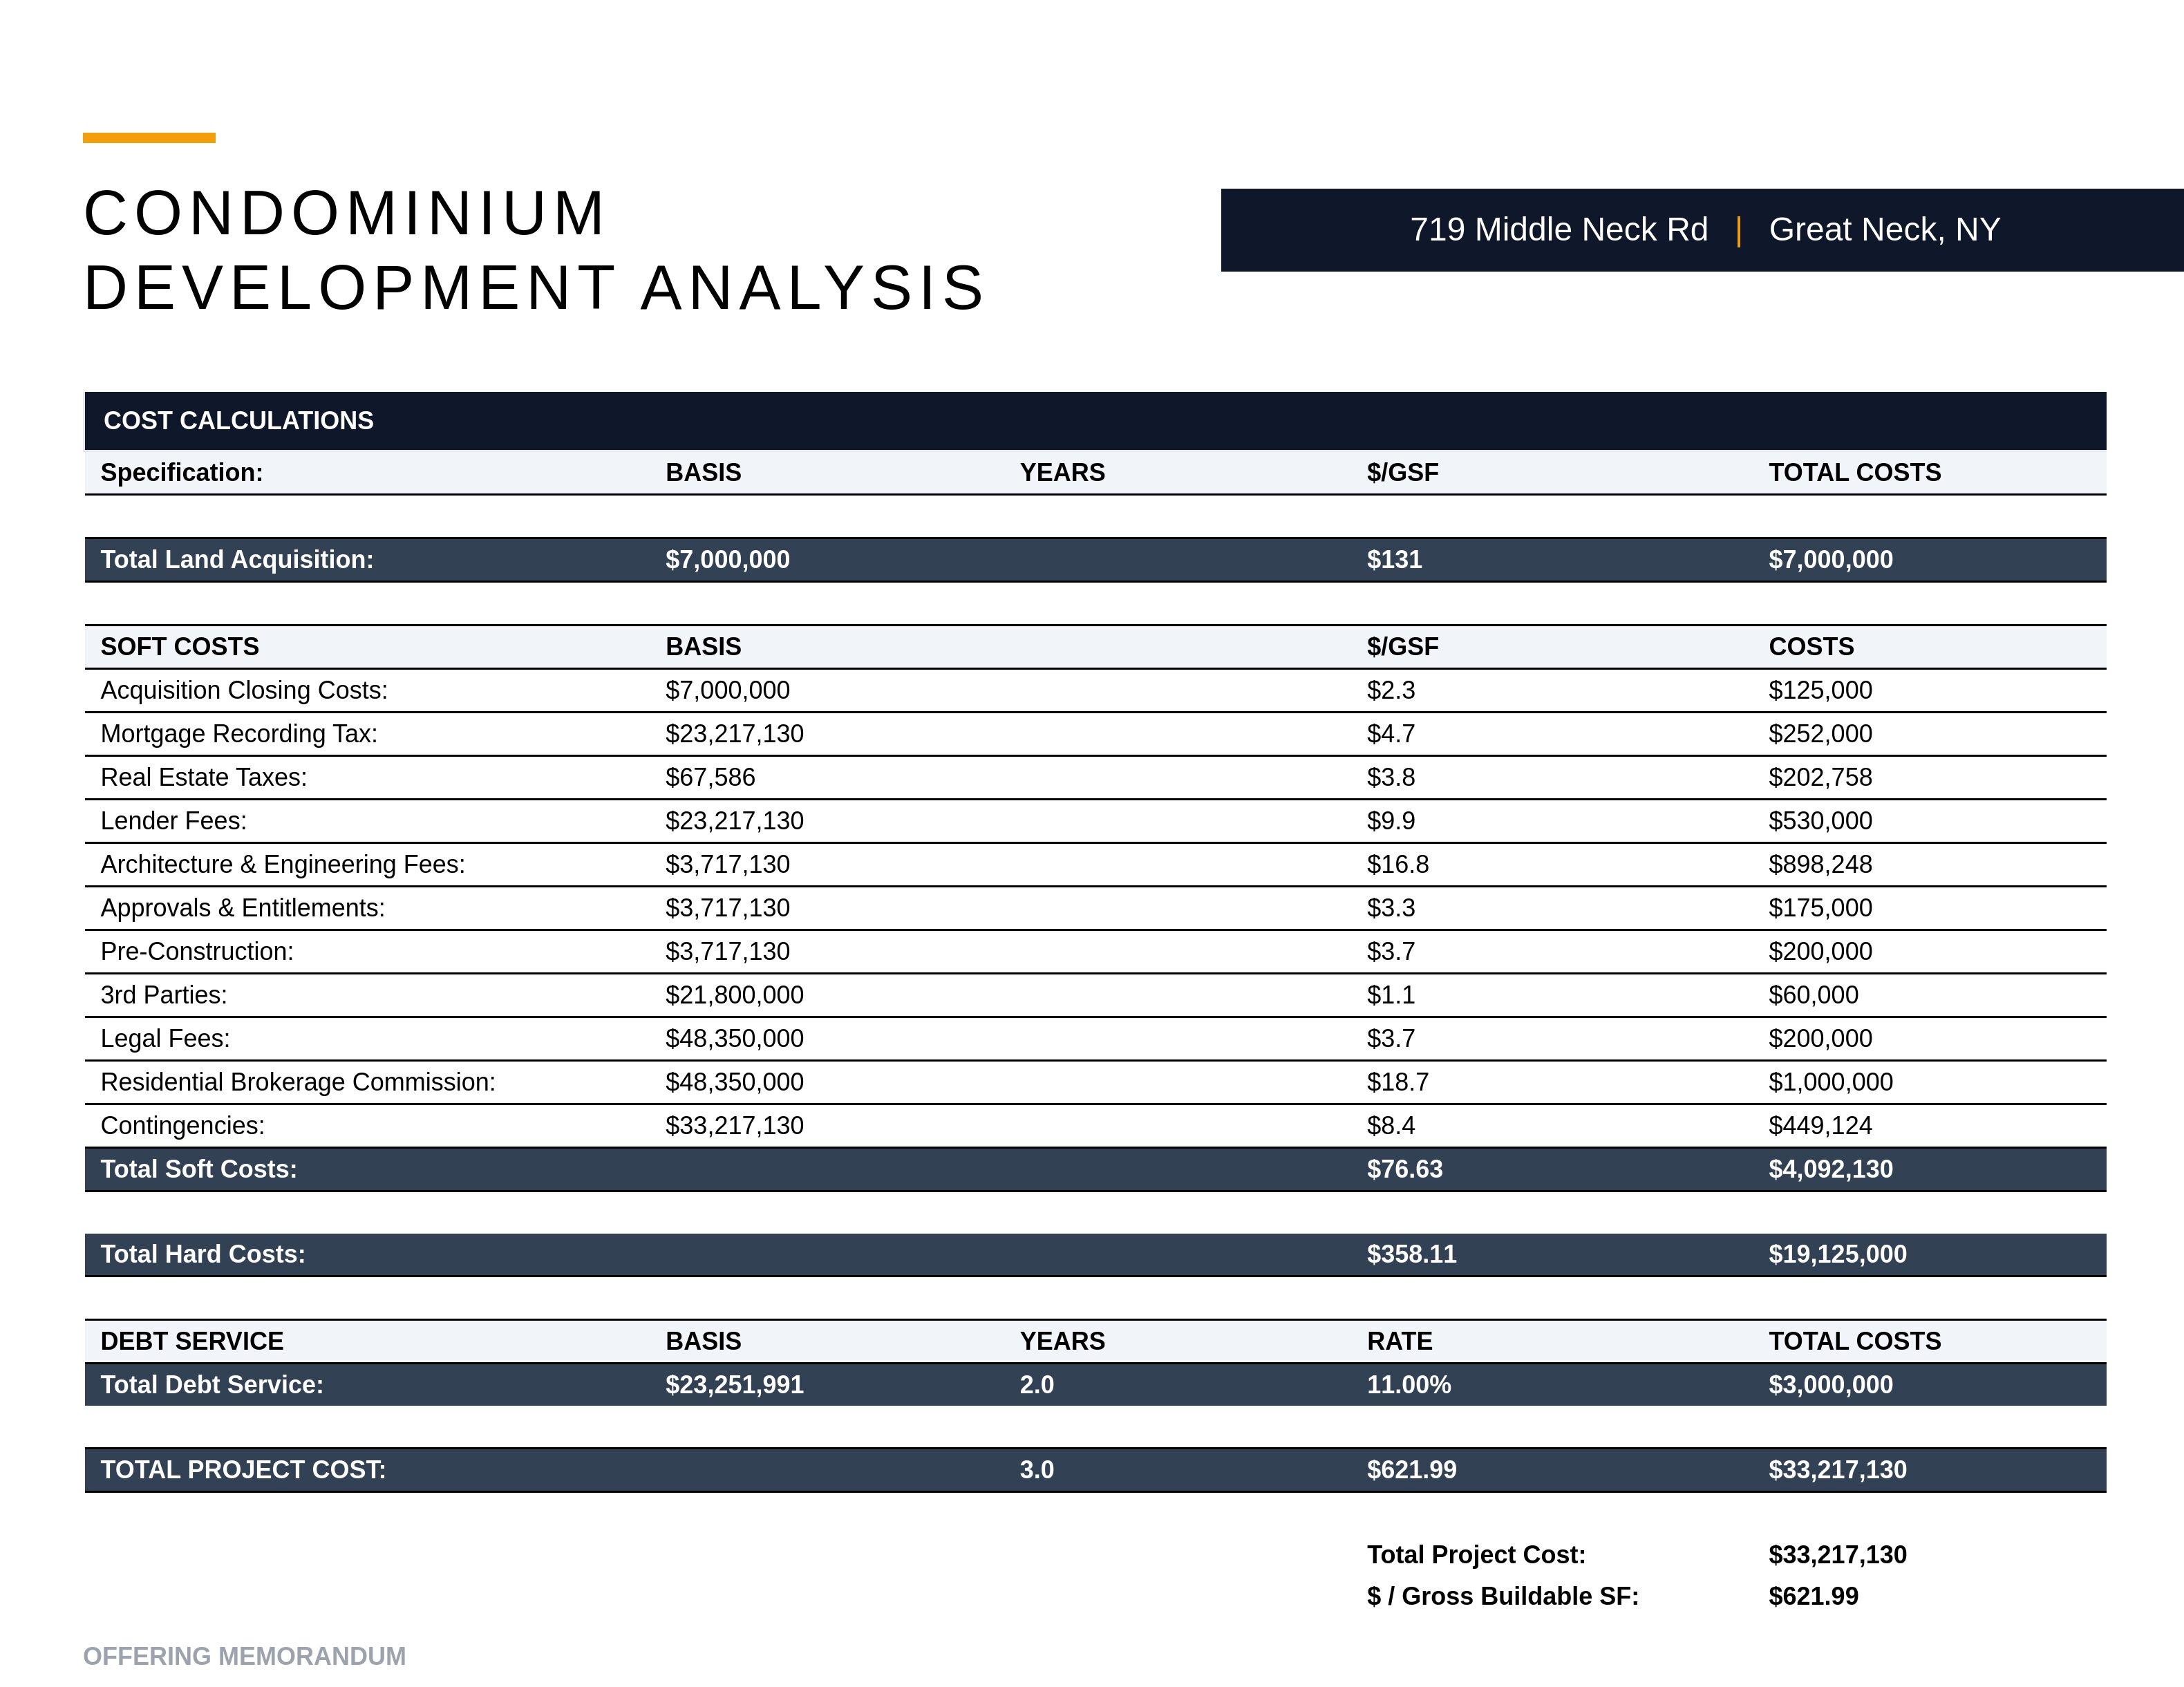Click Architecture & Engineering Fees label
The height and width of the screenshot is (1687, 2184).
(283, 865)
